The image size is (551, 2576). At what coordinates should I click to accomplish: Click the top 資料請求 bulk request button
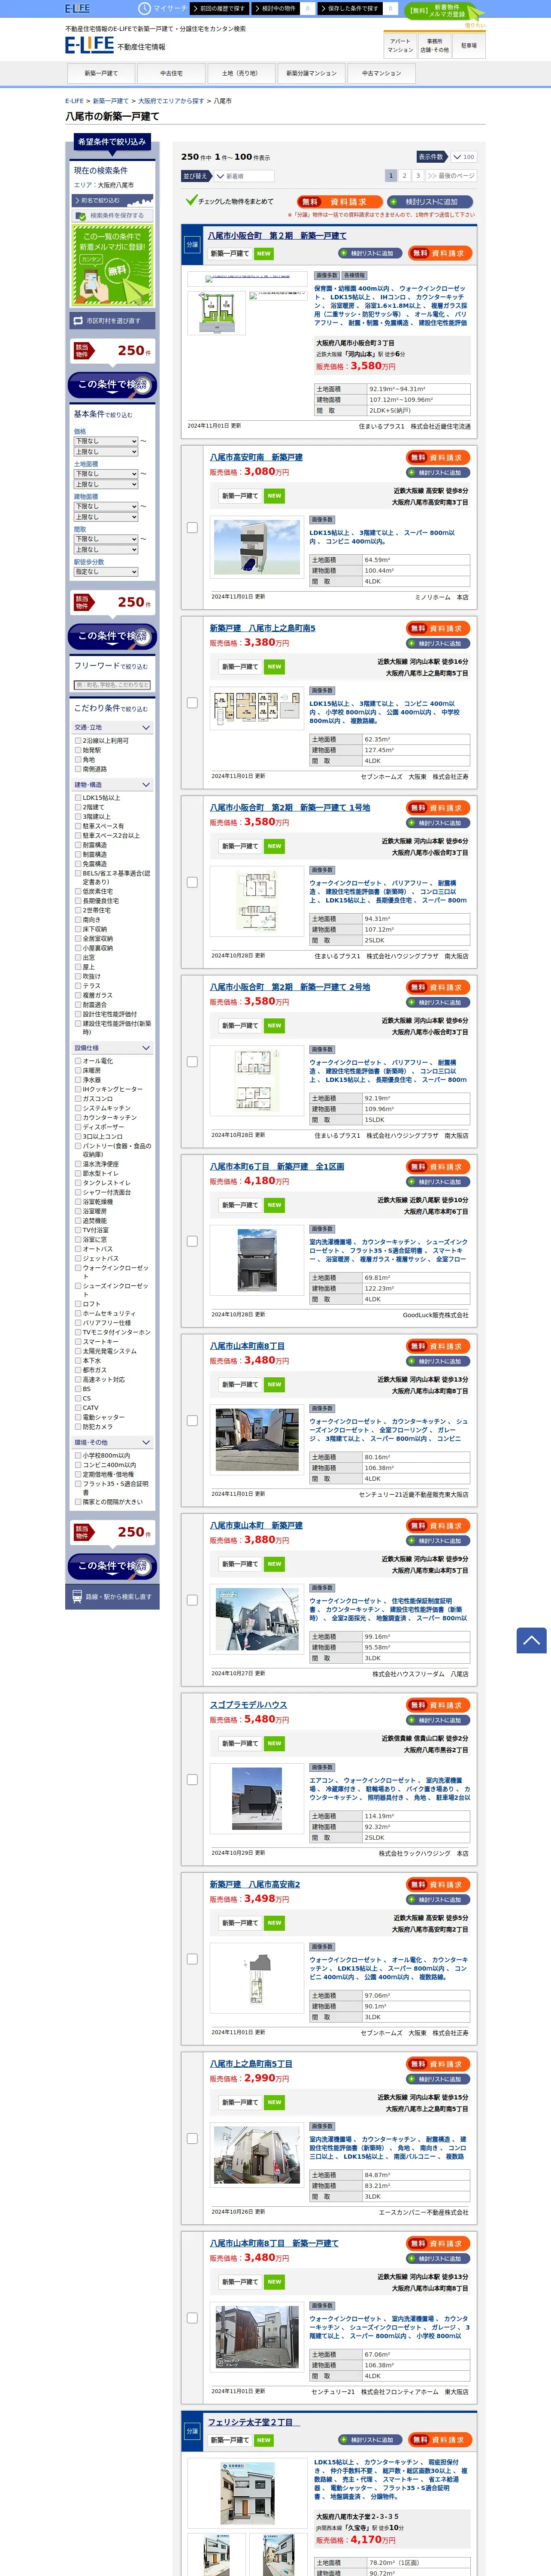point(339,202)
